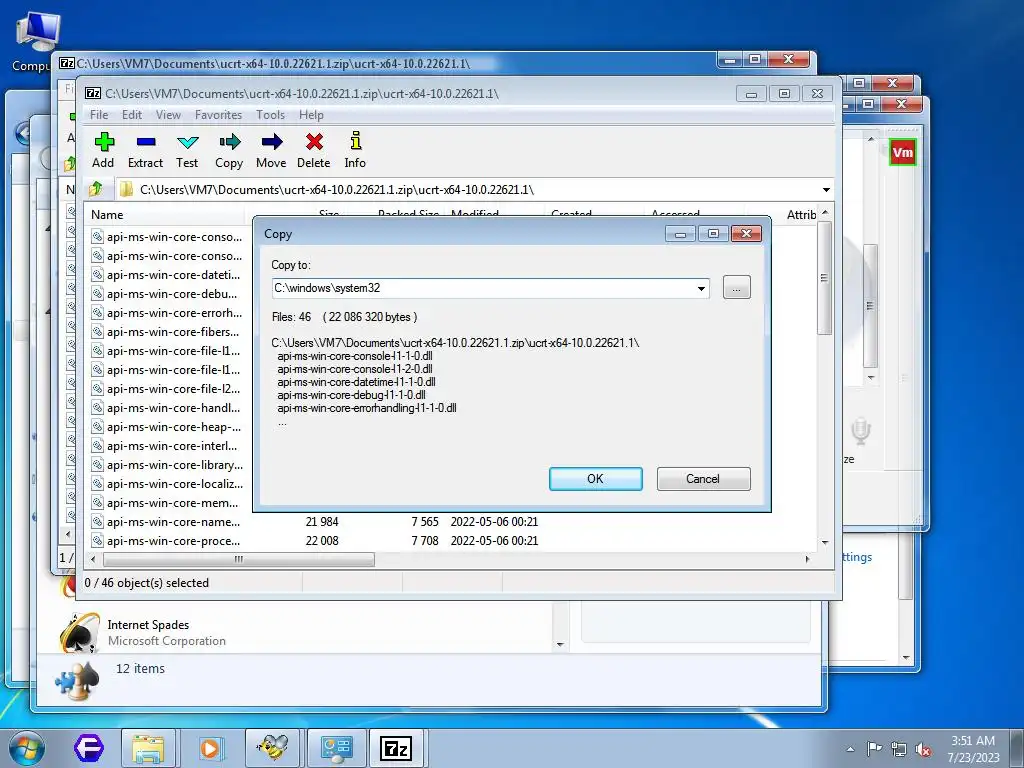Click the red Delete toolbar icon
This screenshot has height=768, width=1024.
[314, 142]
